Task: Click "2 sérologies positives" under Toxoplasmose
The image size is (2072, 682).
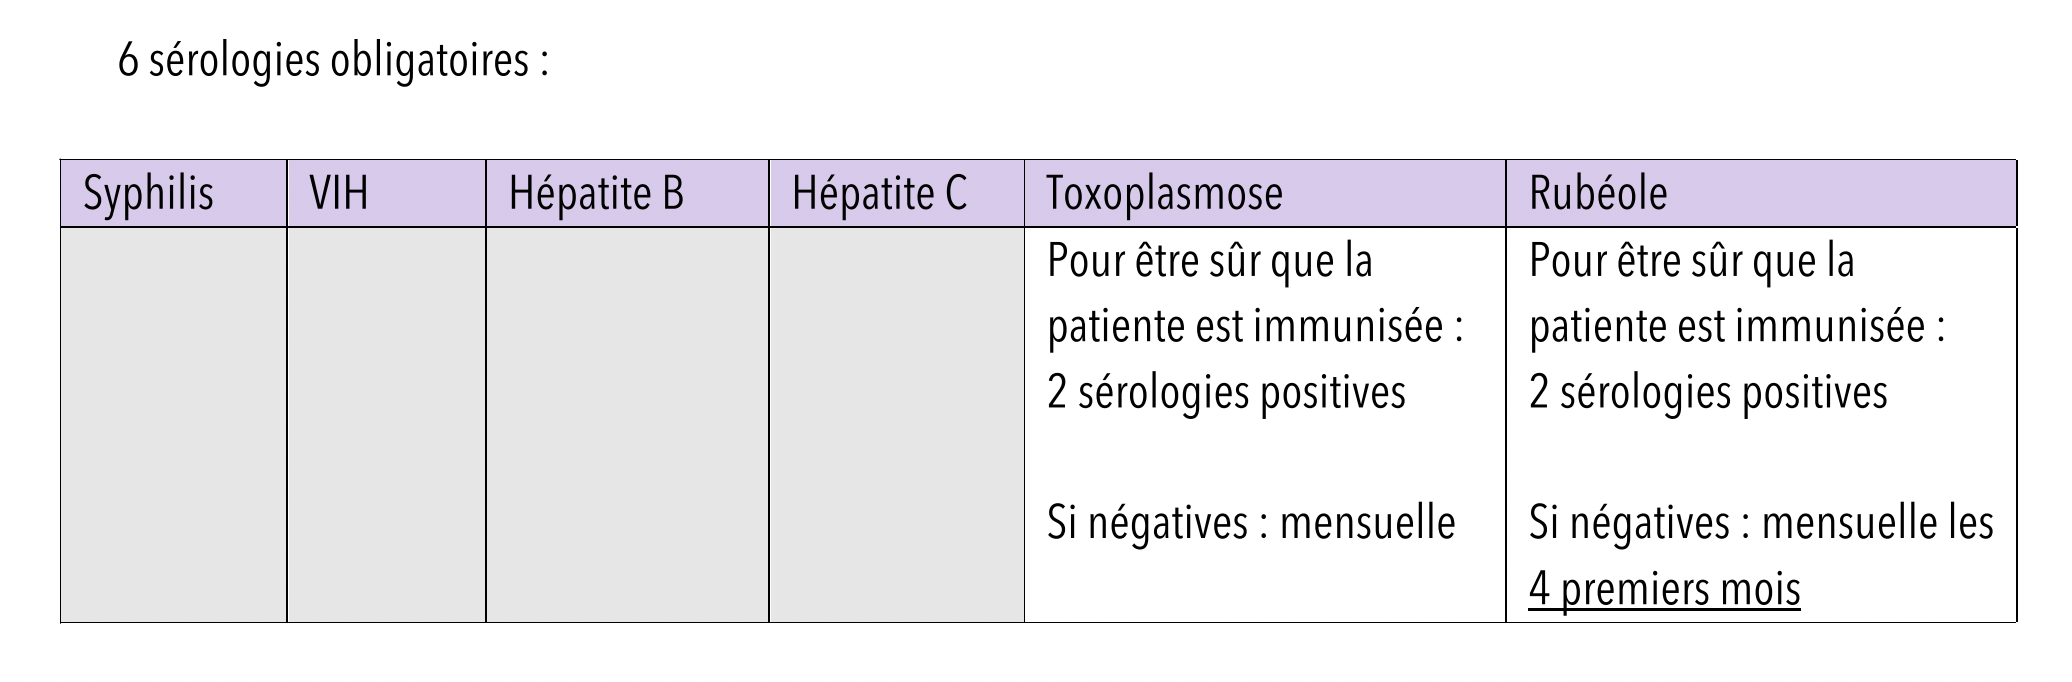Action: tap(1226, 393)
